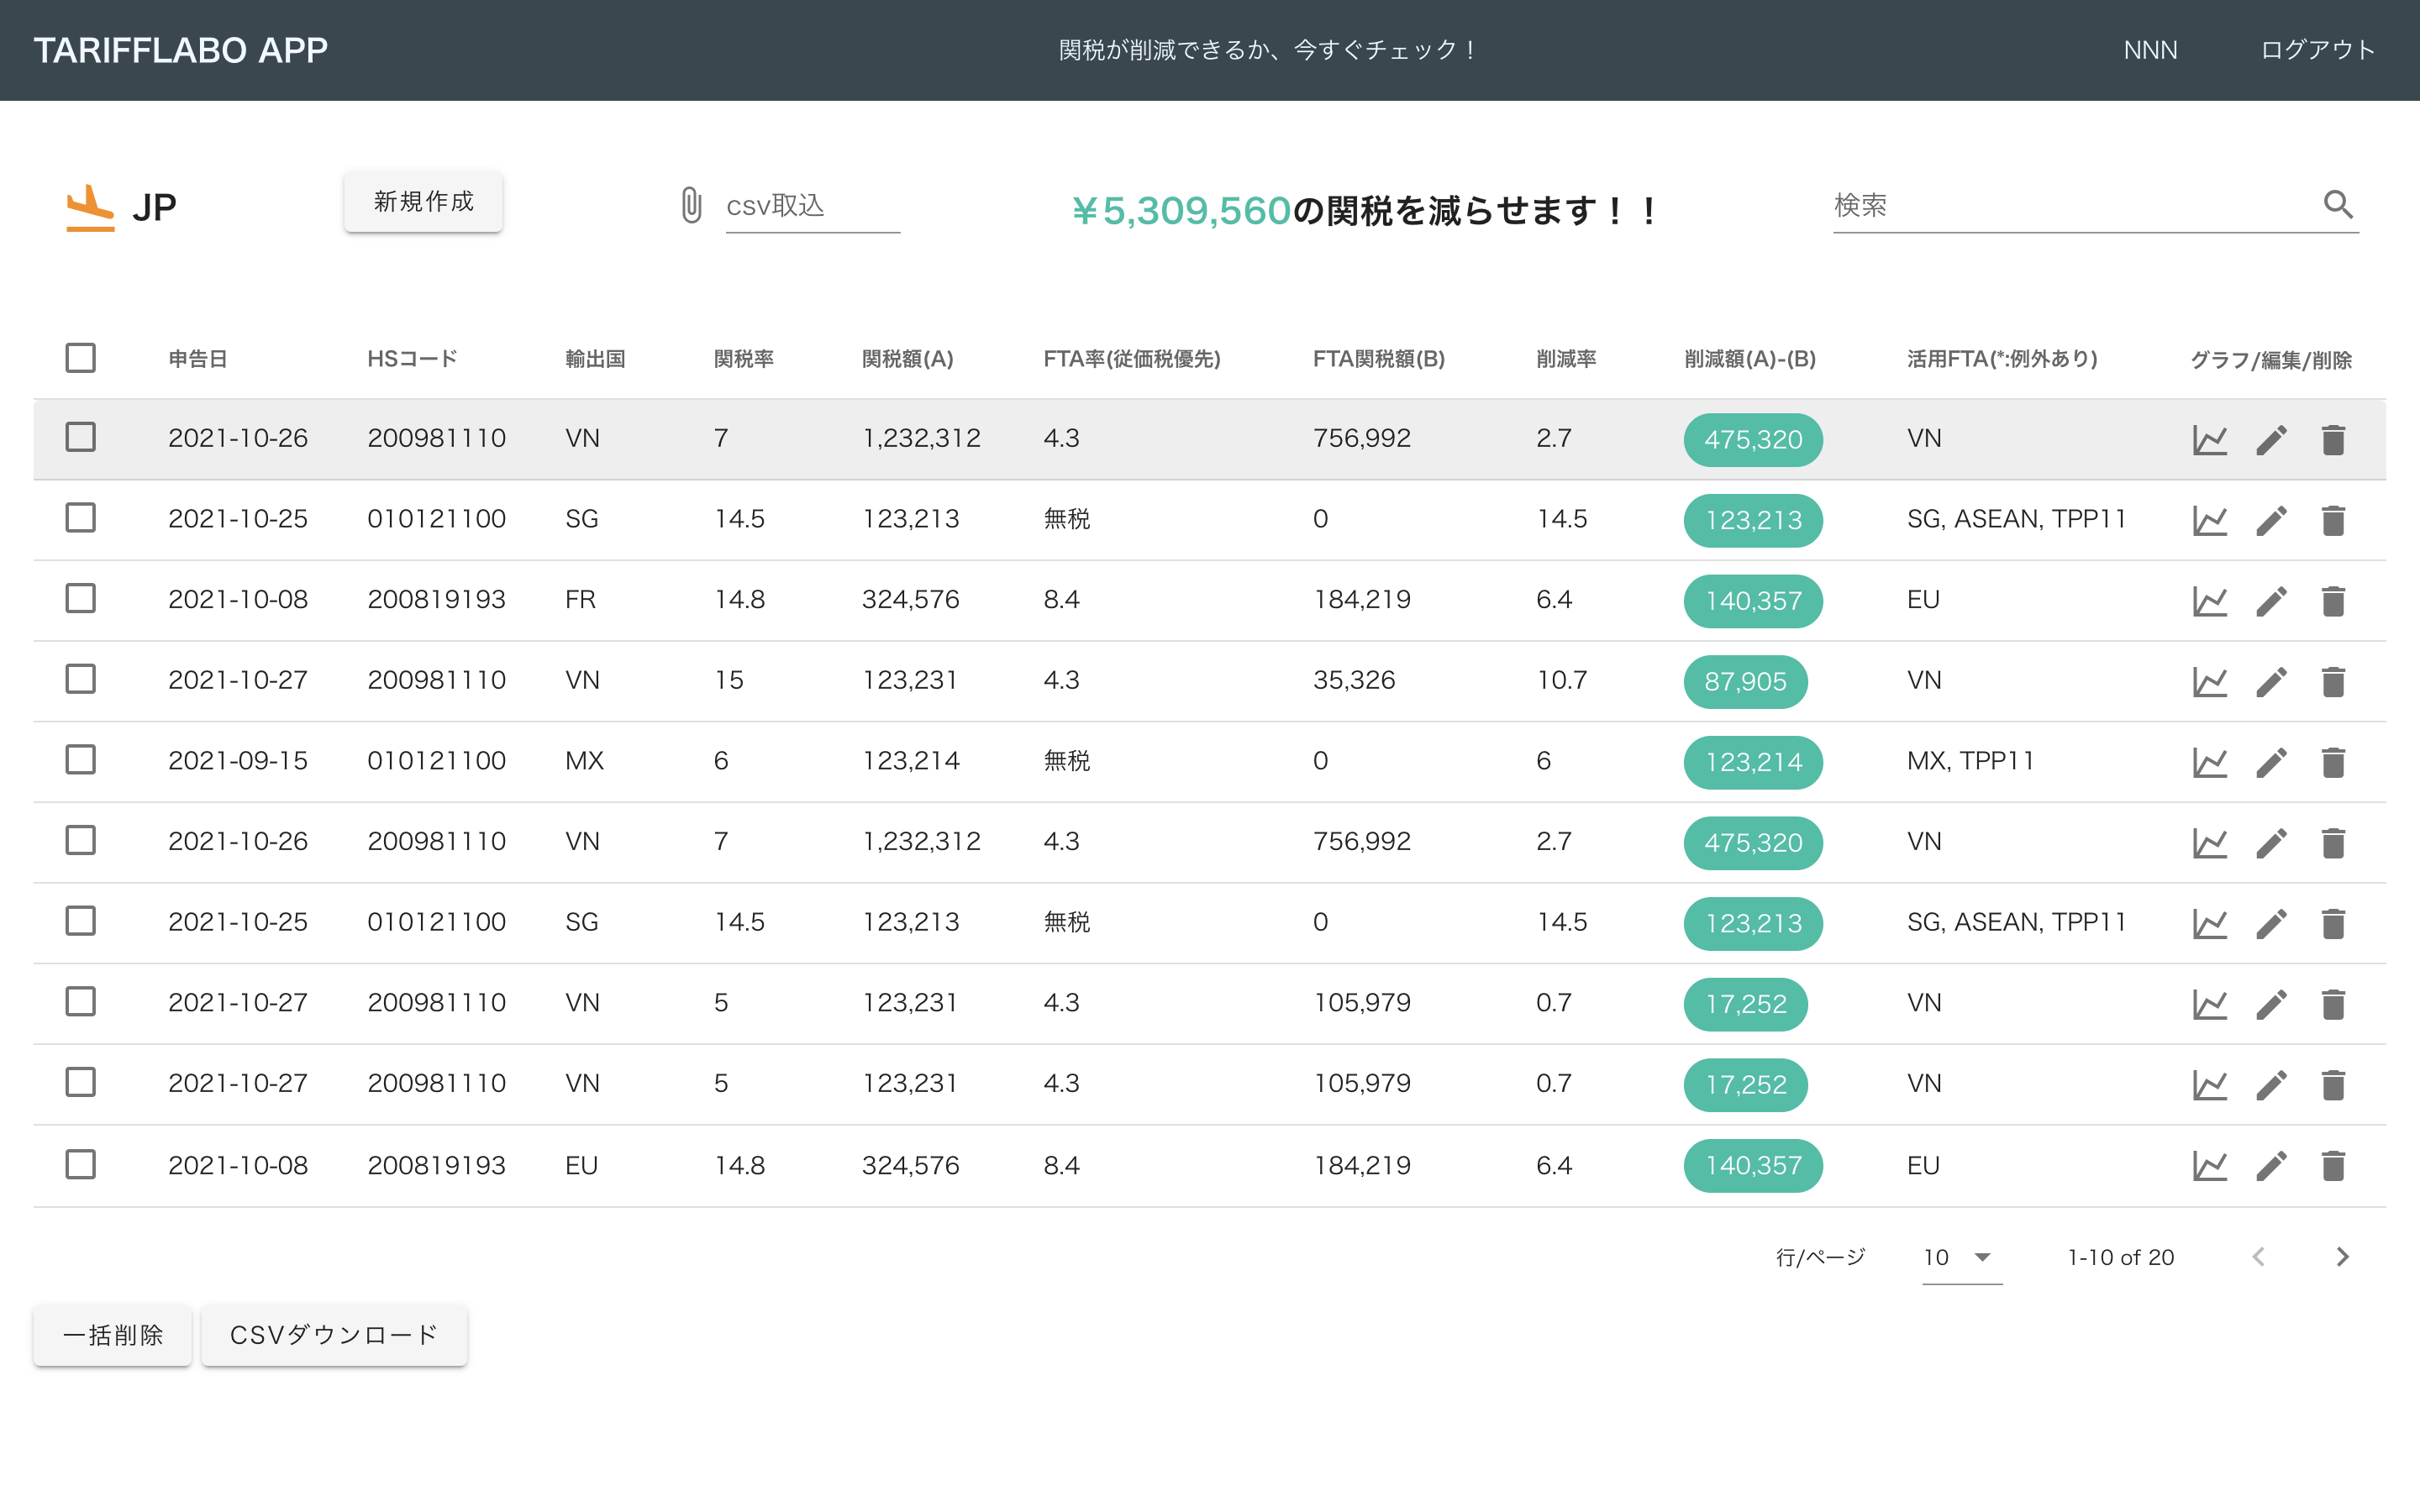Click the CSVダウンロード button
Viewport: 2420px width, 1512px height.
tap(334, 1335)
